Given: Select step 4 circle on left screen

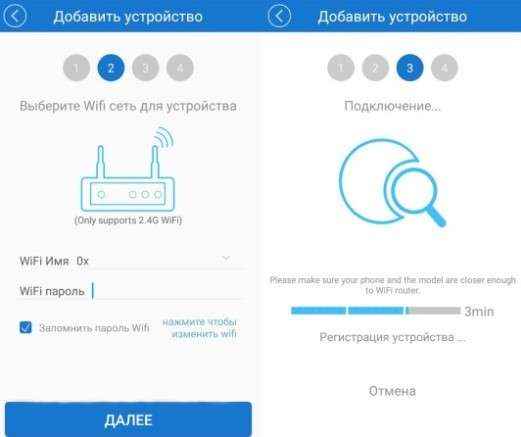Looking at the screenshot, I should click(180, 68).
